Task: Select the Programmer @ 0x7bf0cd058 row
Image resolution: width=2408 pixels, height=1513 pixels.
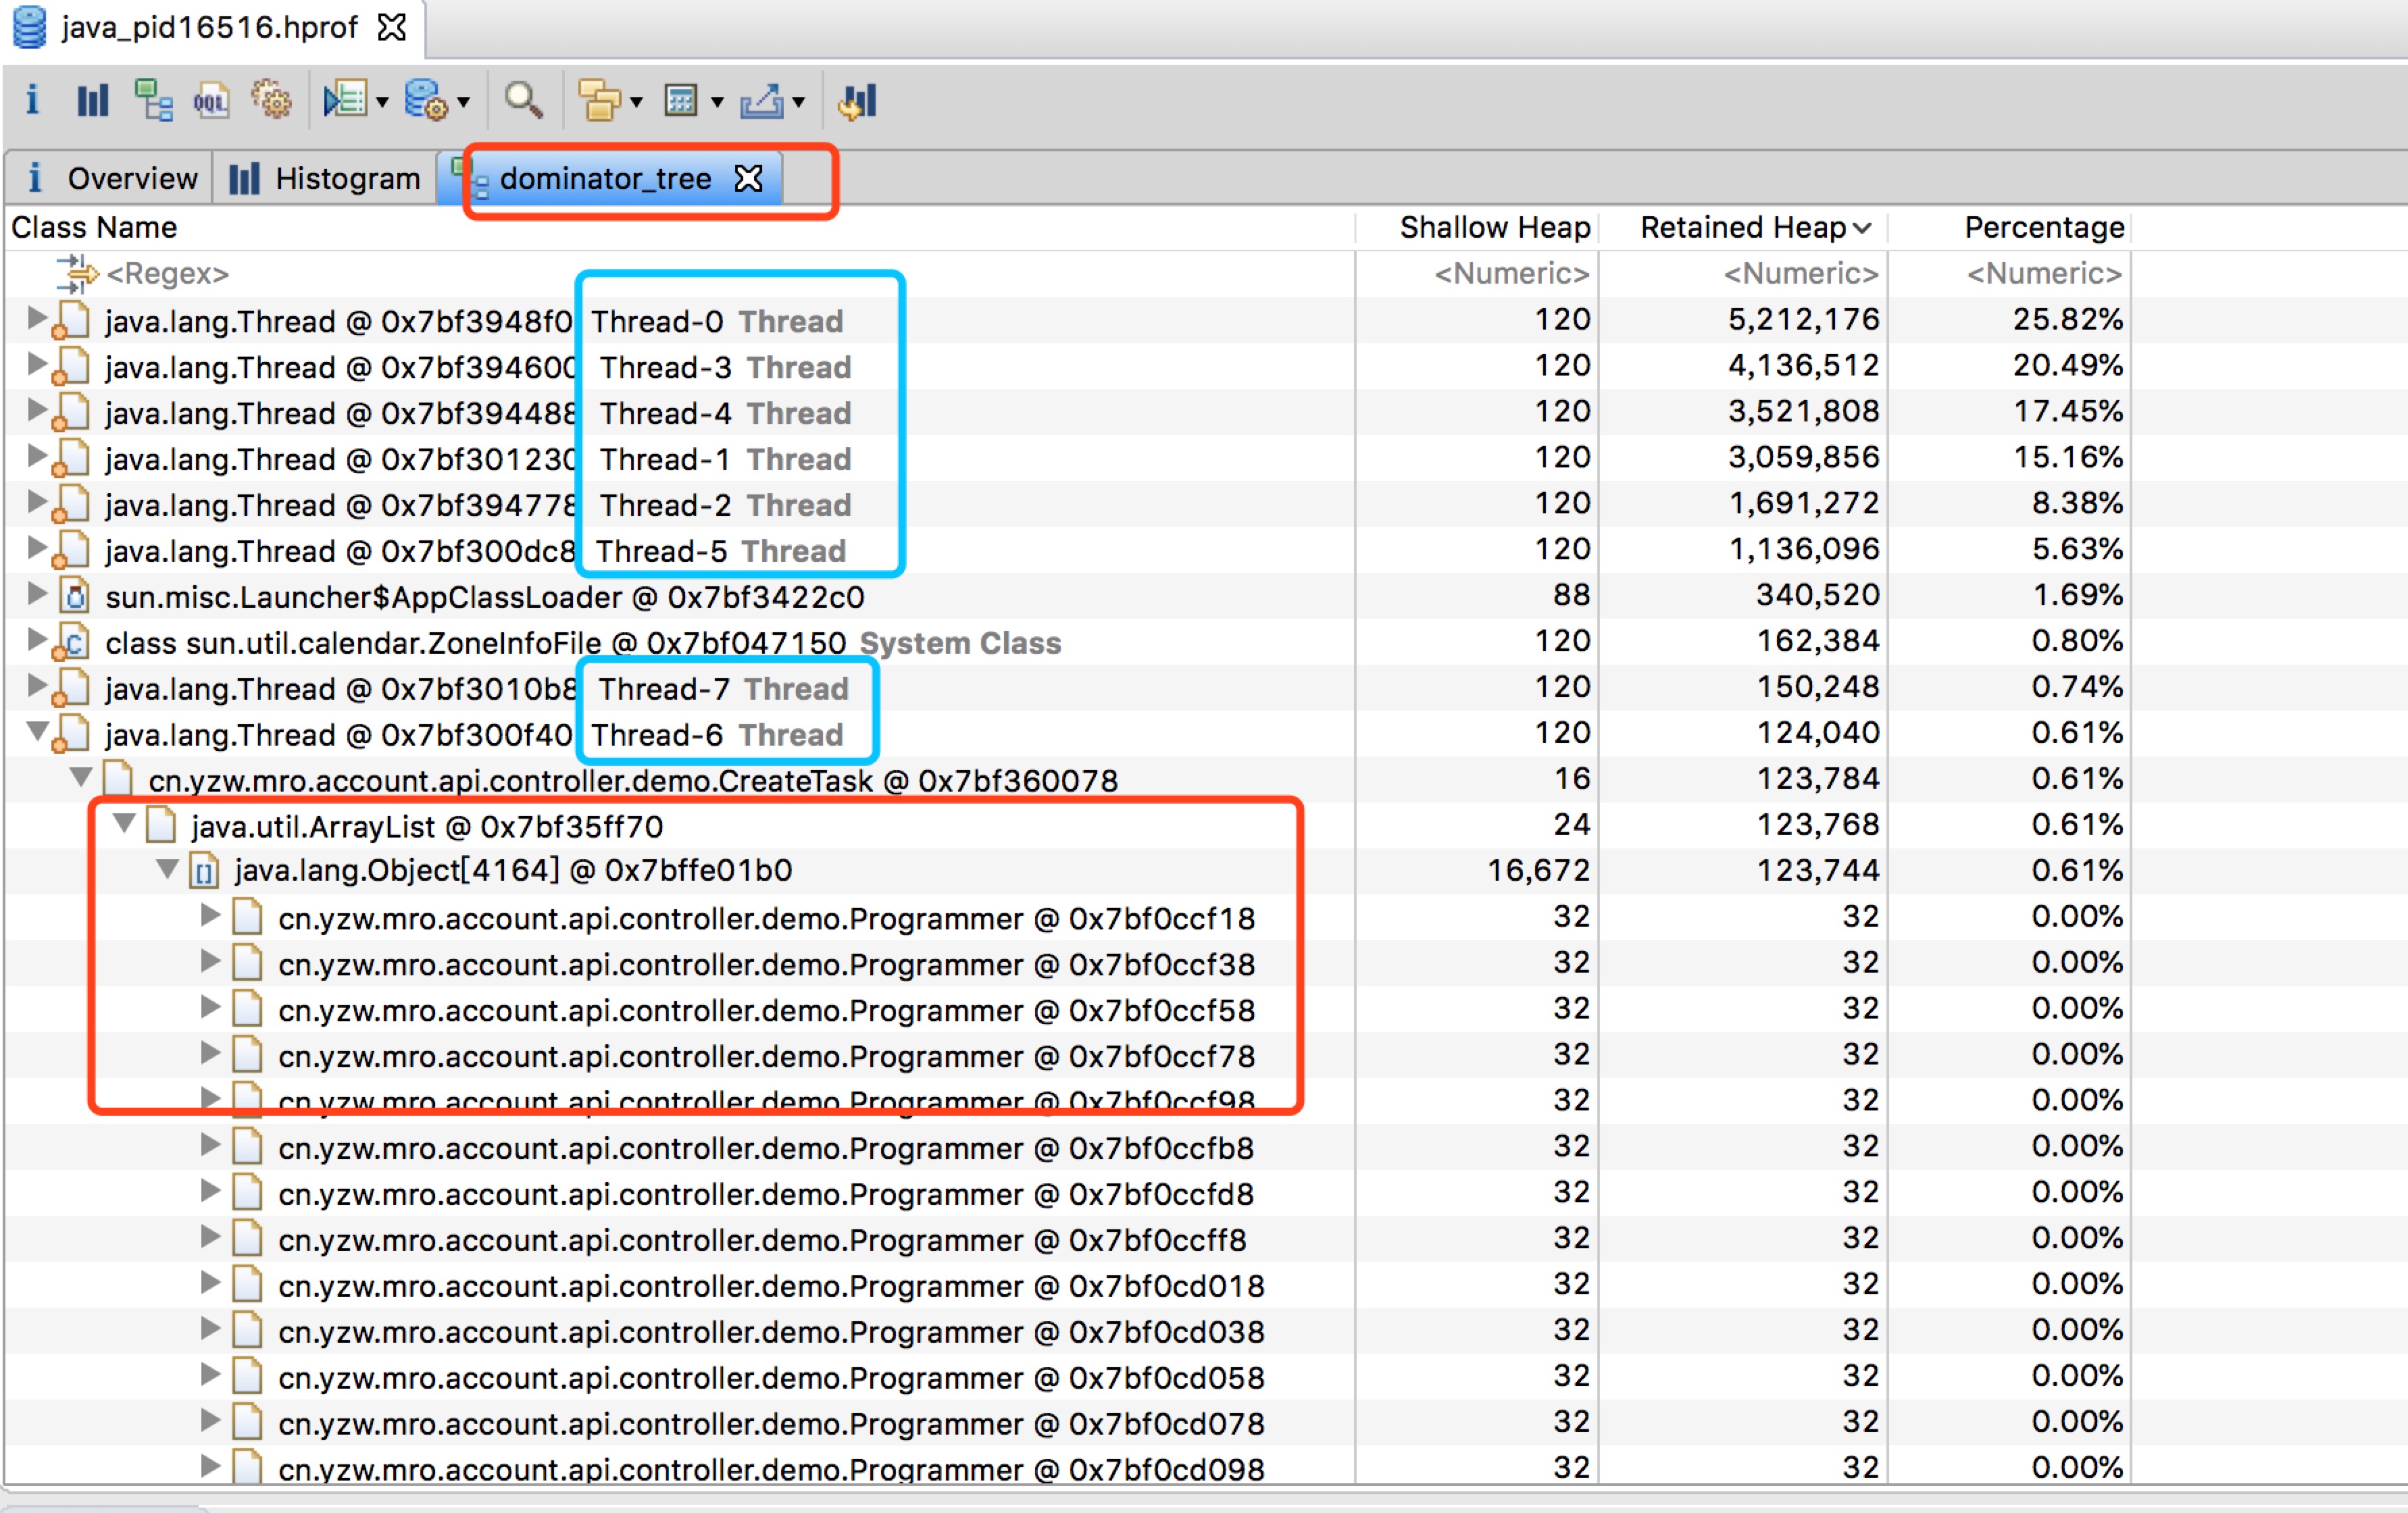Action: point(771,1379)
